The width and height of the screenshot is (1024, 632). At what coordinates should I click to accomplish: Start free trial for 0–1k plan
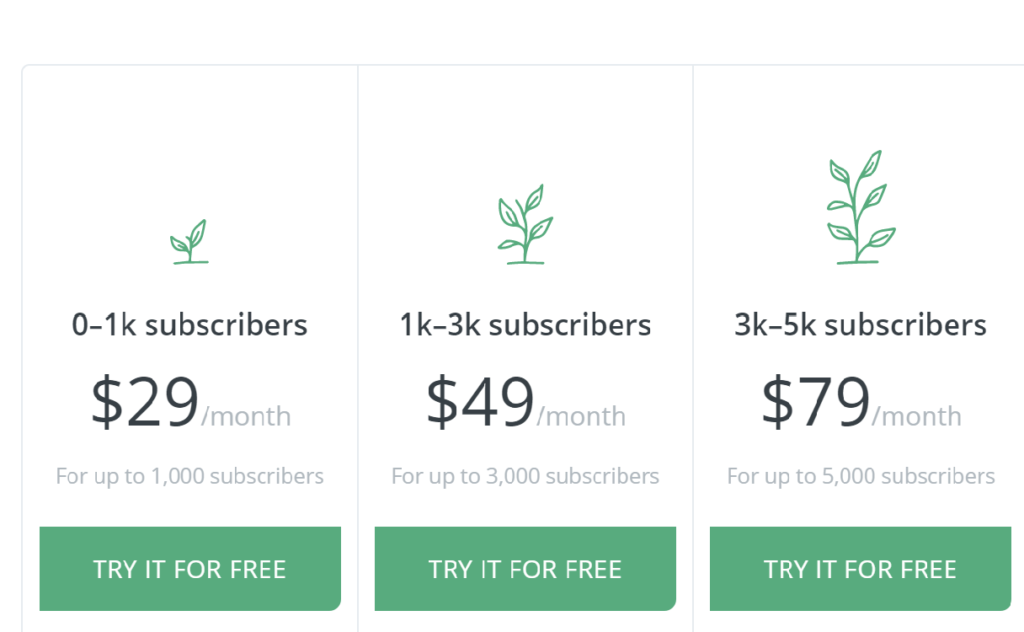coord(190,569)
